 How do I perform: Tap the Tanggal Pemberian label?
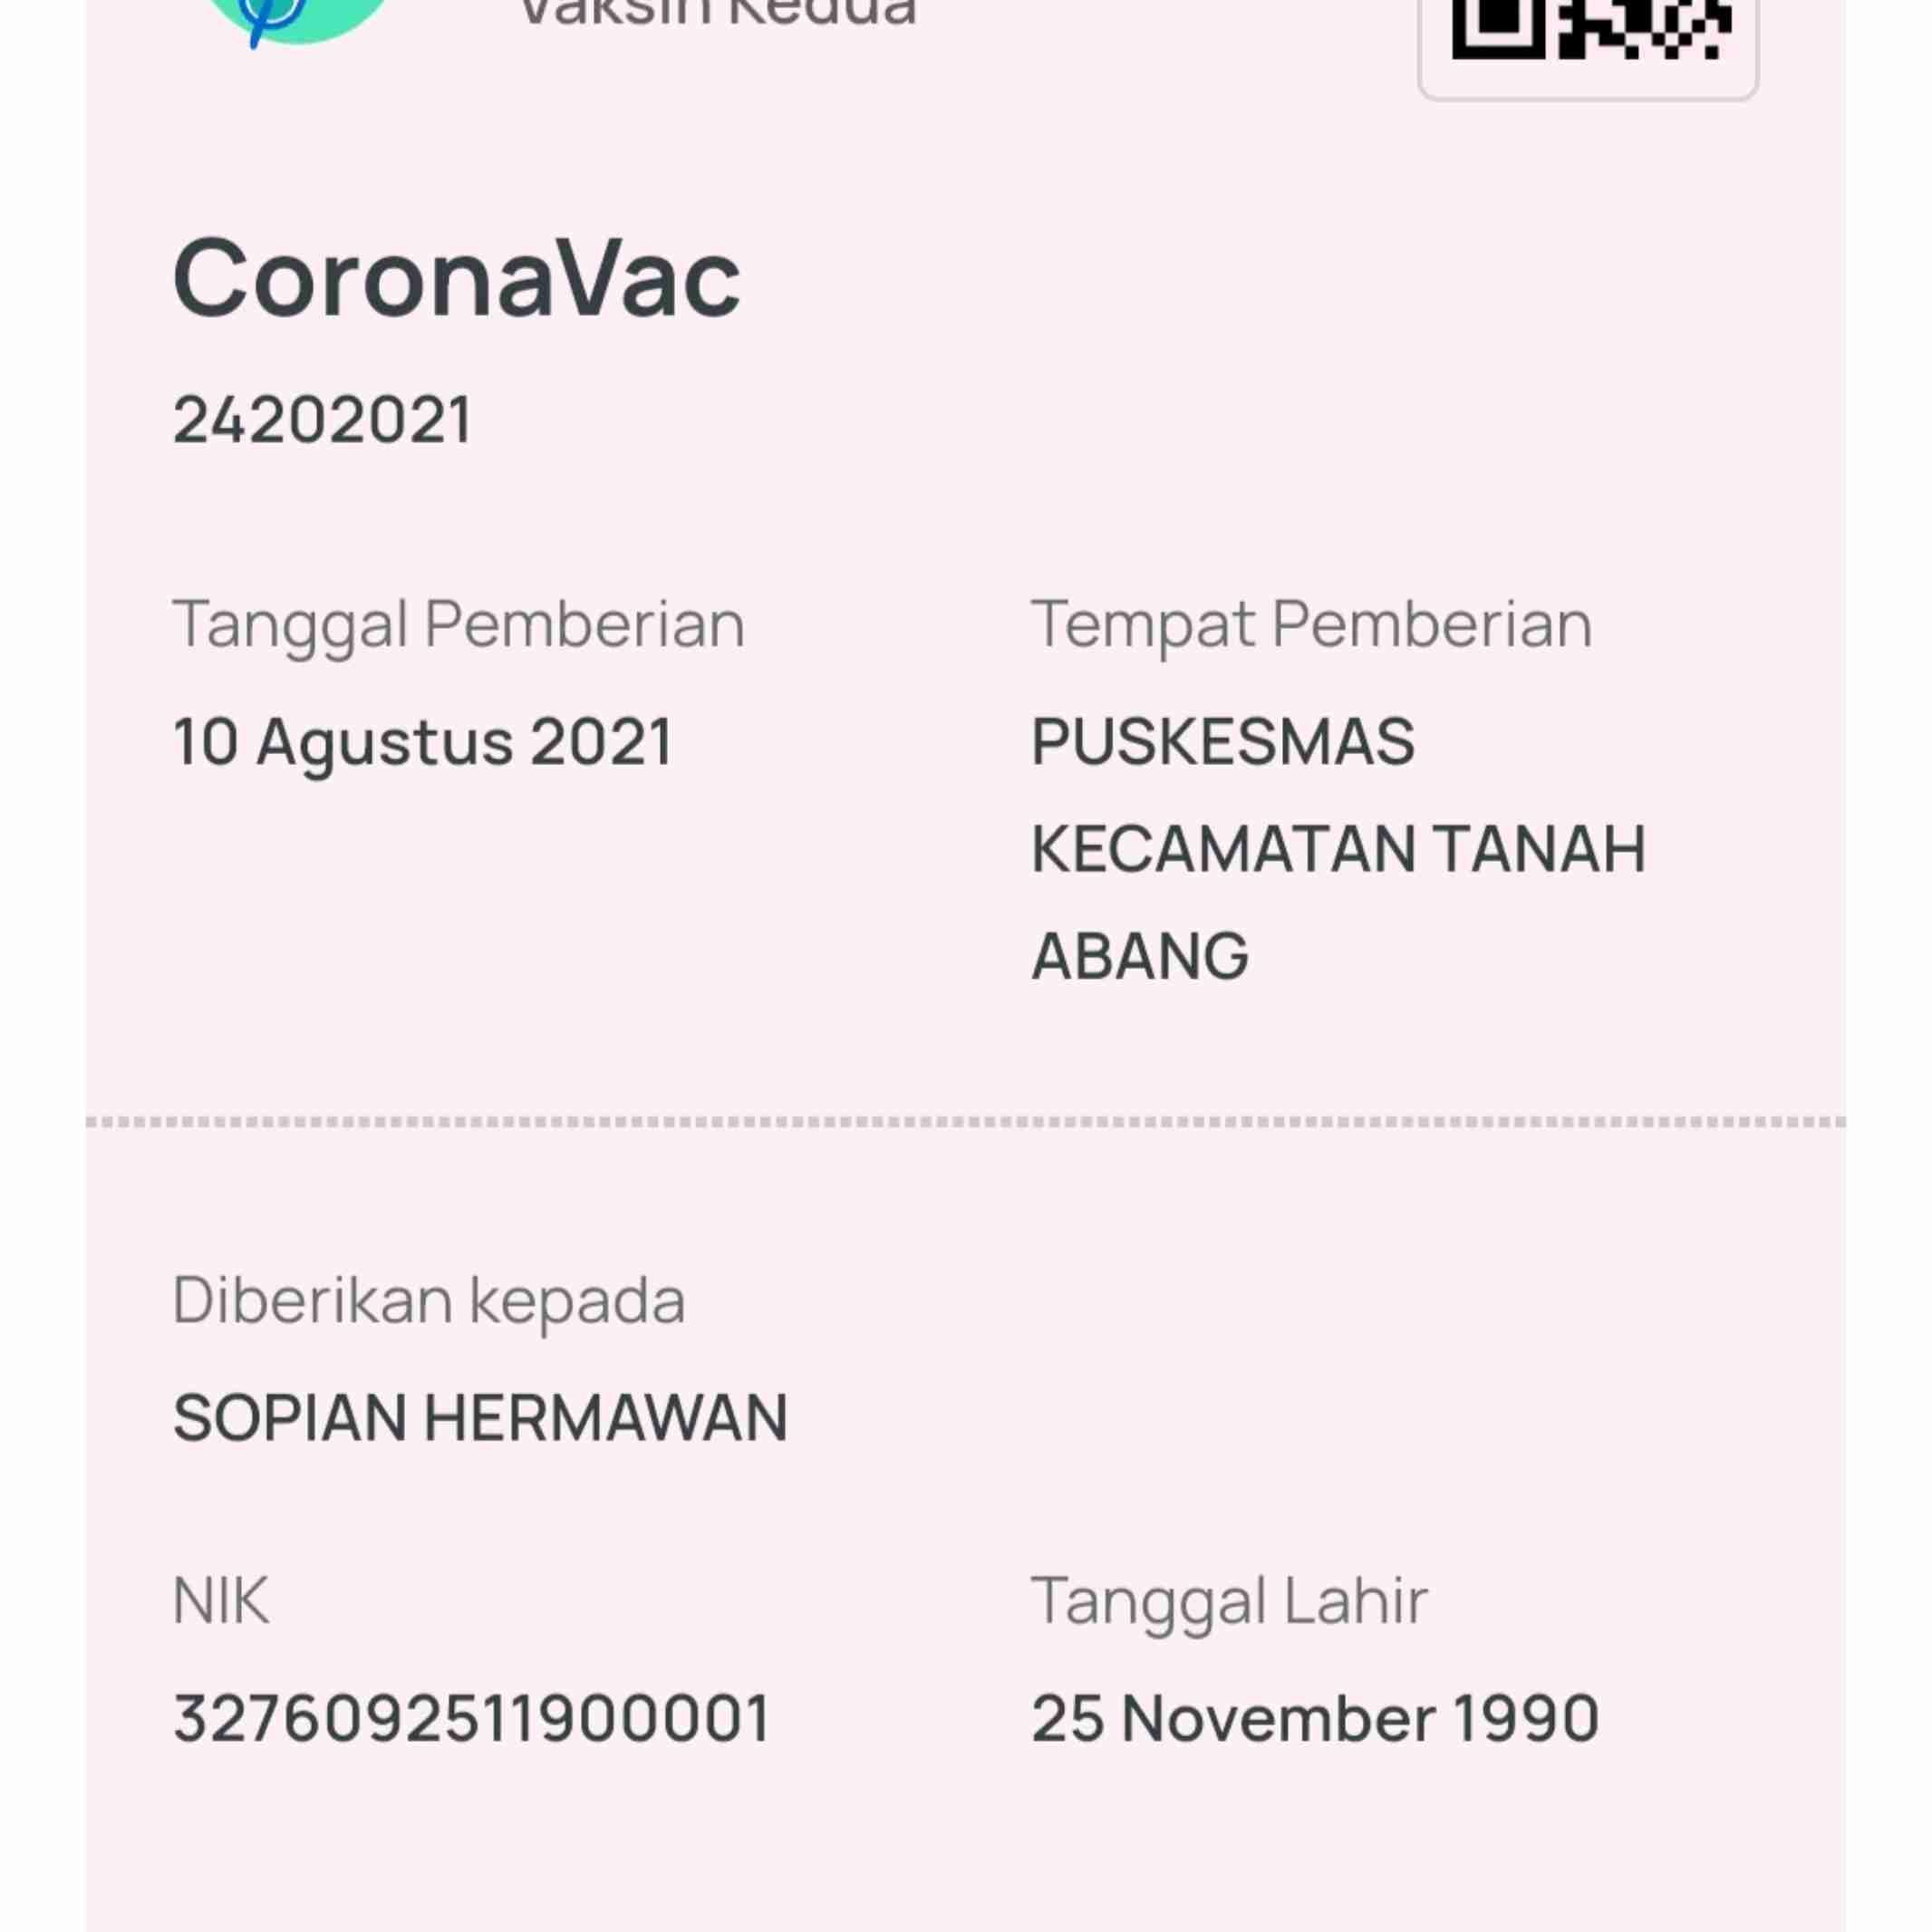coord(459,626)
